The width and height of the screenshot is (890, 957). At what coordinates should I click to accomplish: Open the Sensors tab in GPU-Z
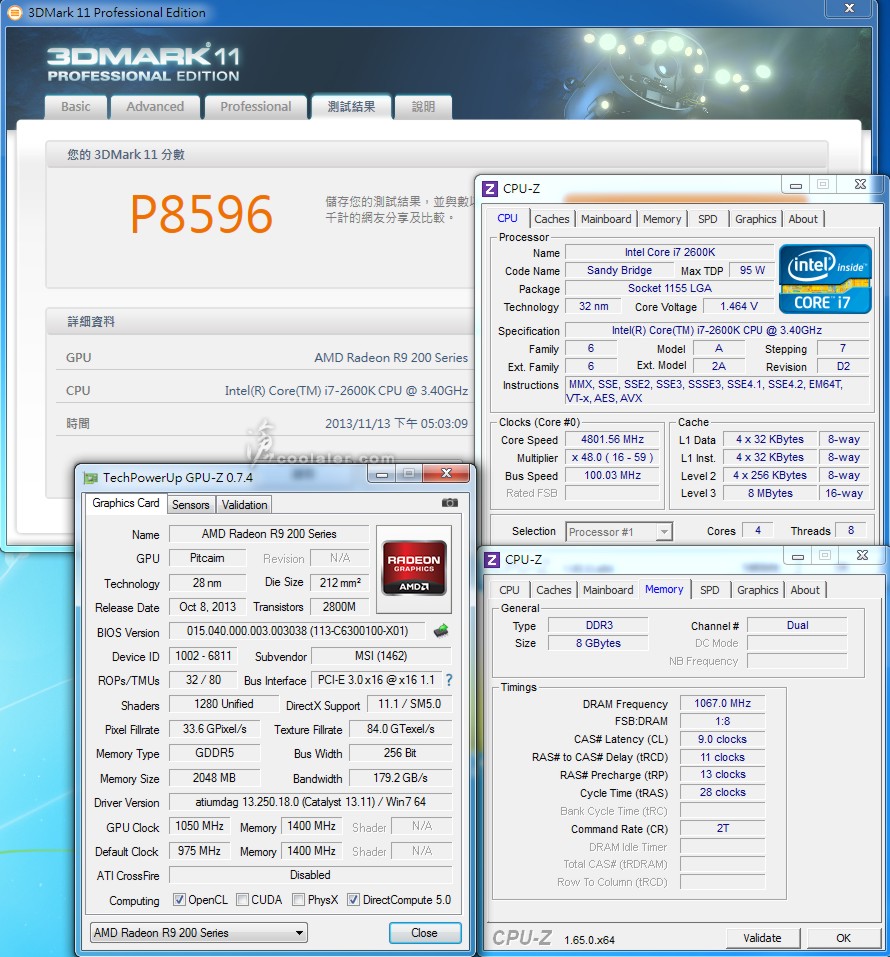click(x=190, y=505)
